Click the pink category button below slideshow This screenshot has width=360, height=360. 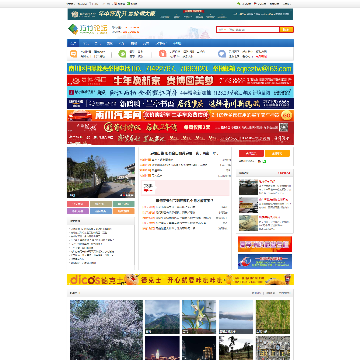click(78, 204)
